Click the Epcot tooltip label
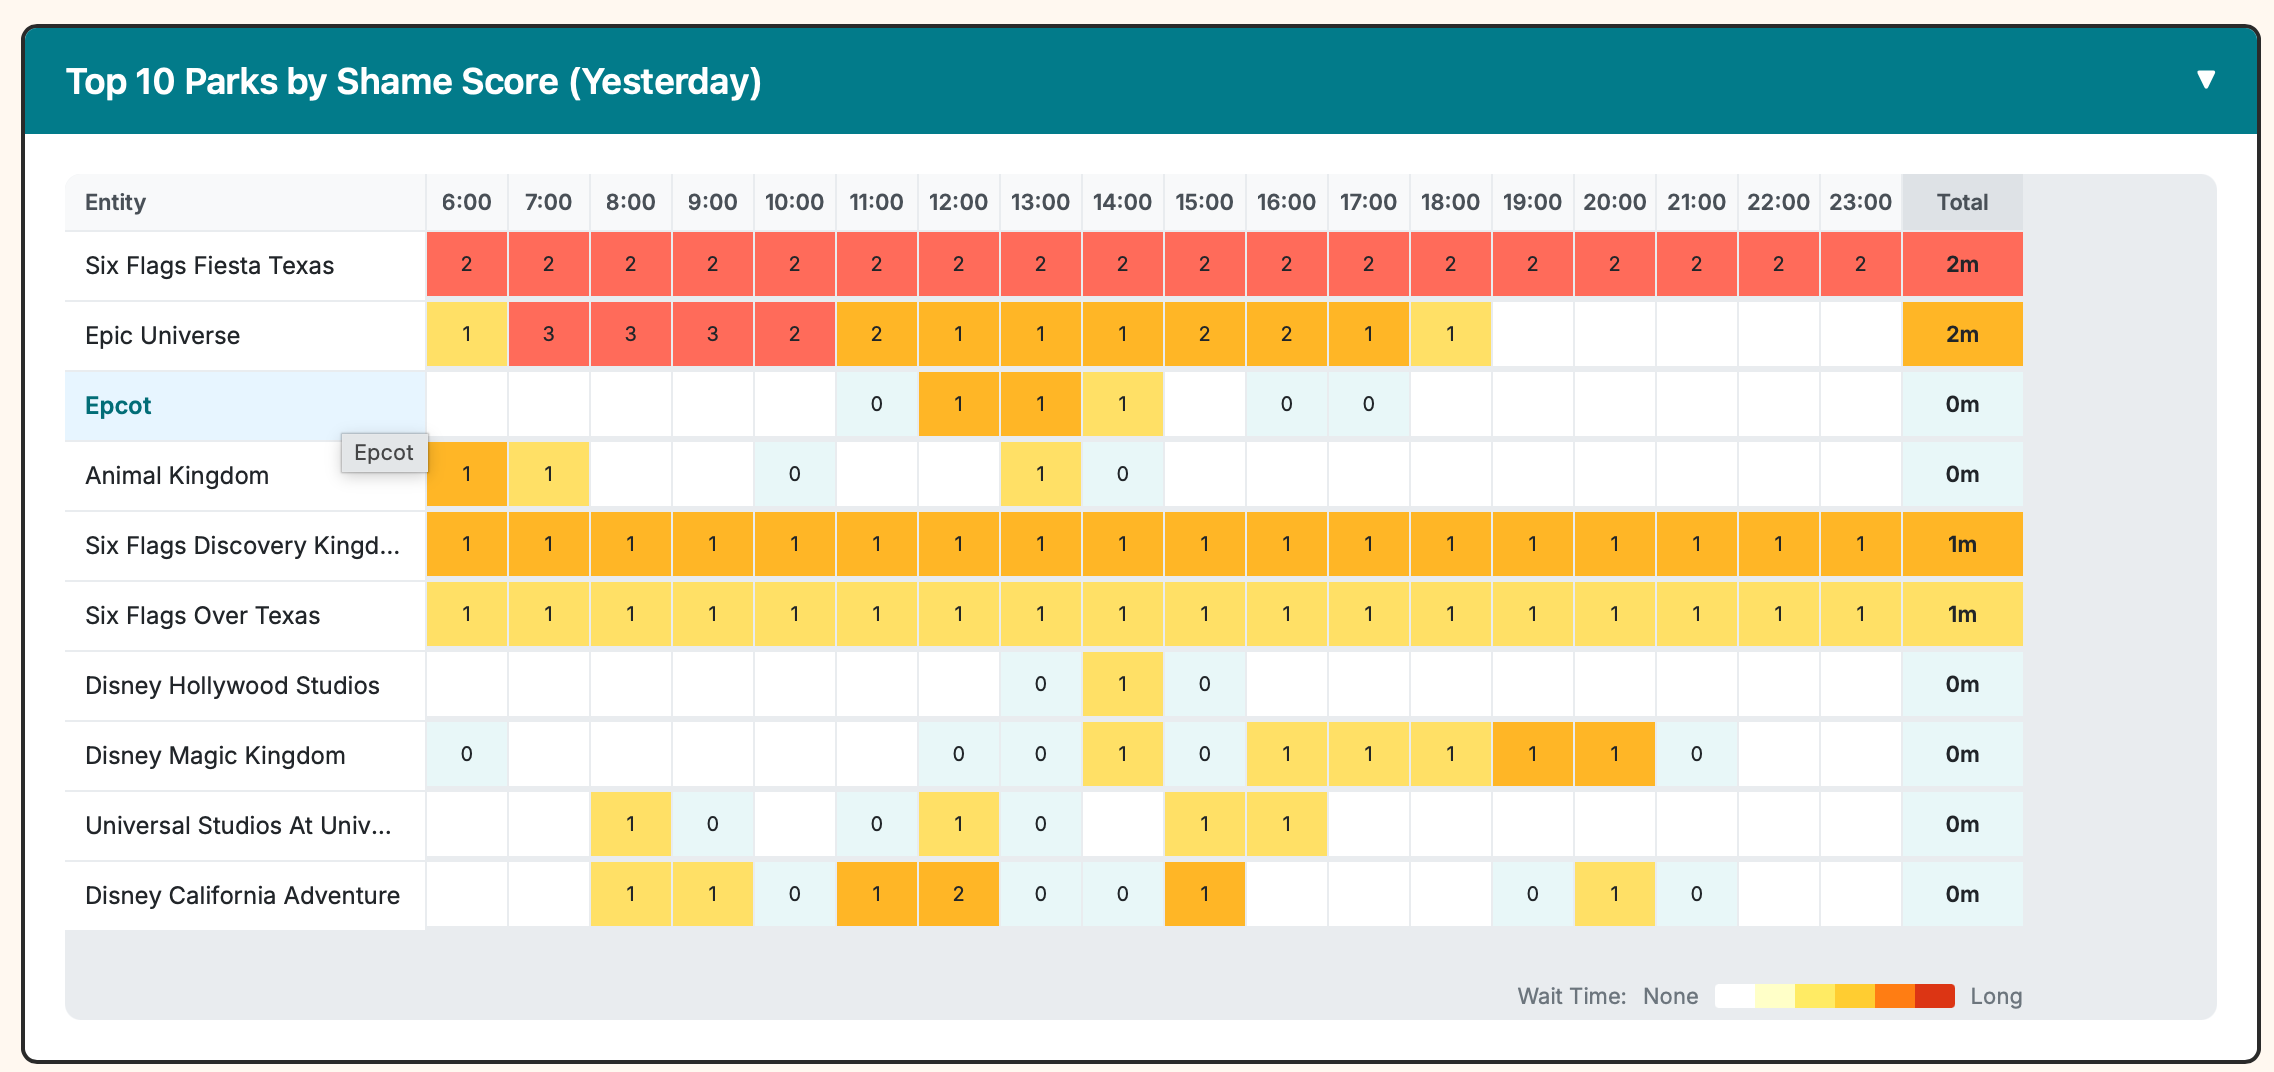This screenshot has width=2274, height=1072. pos(384,452)
